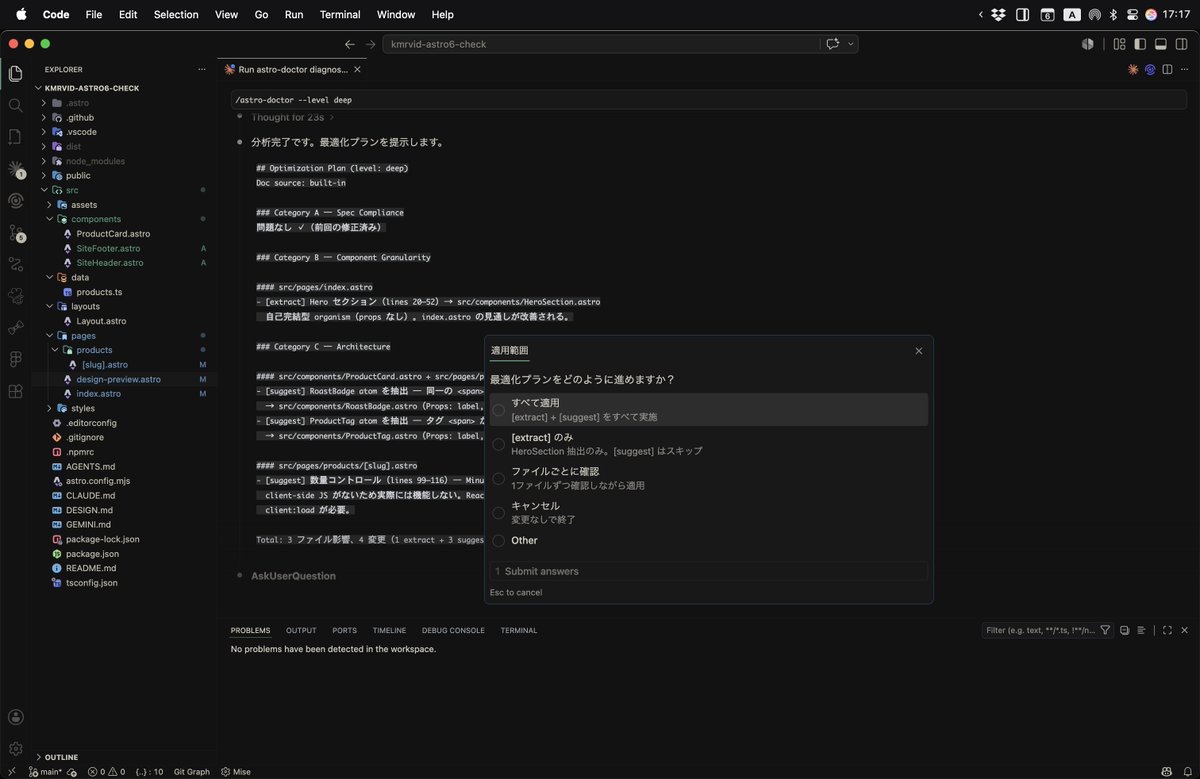Open the Figma extension in the activity bar
This screenshot has width=1200, height=779.
[x=15, y=359]
